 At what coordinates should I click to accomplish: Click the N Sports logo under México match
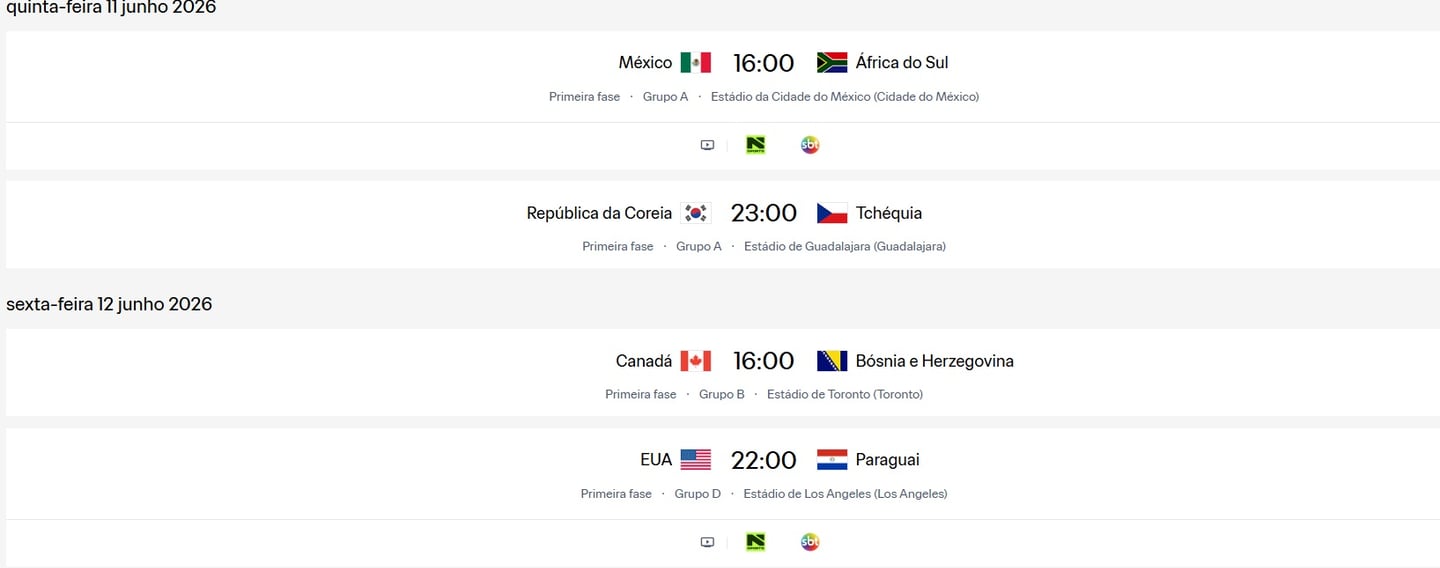coord(756,145)
